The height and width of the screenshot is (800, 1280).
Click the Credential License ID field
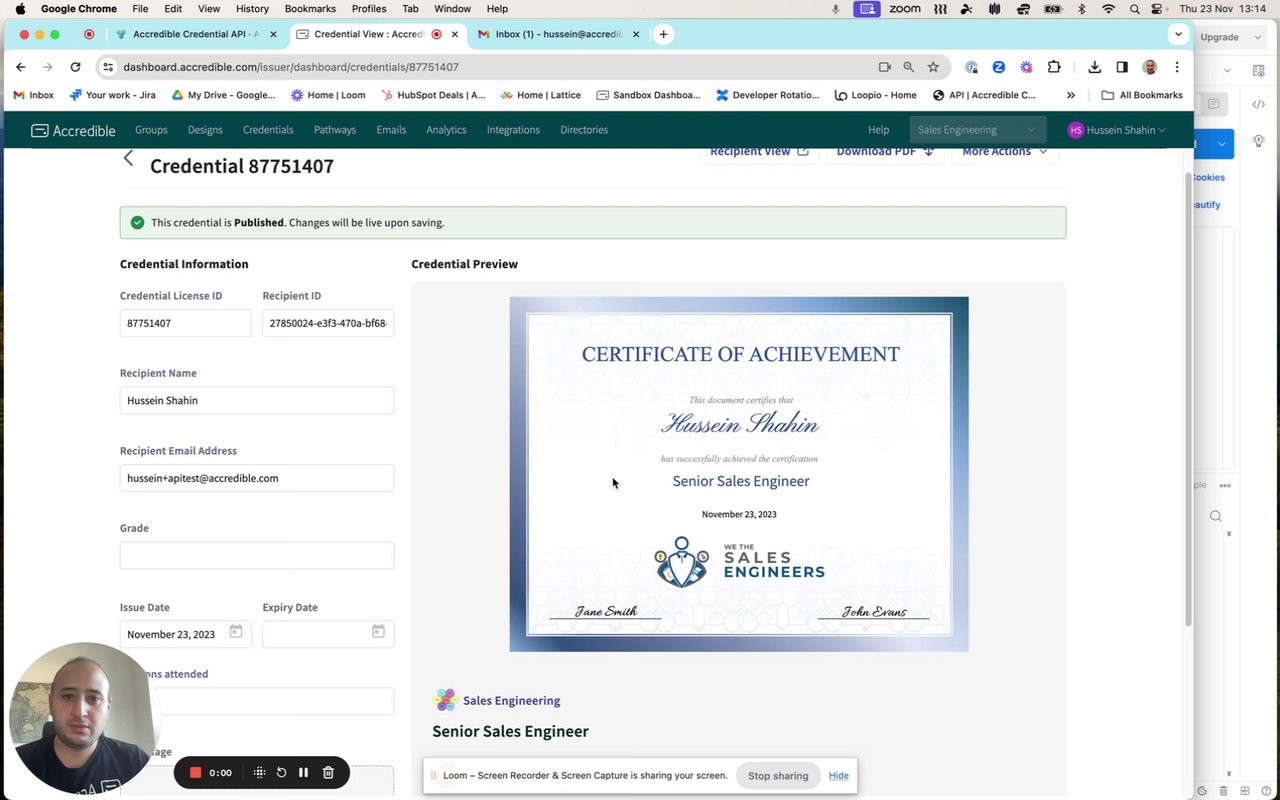coord(186,323)
